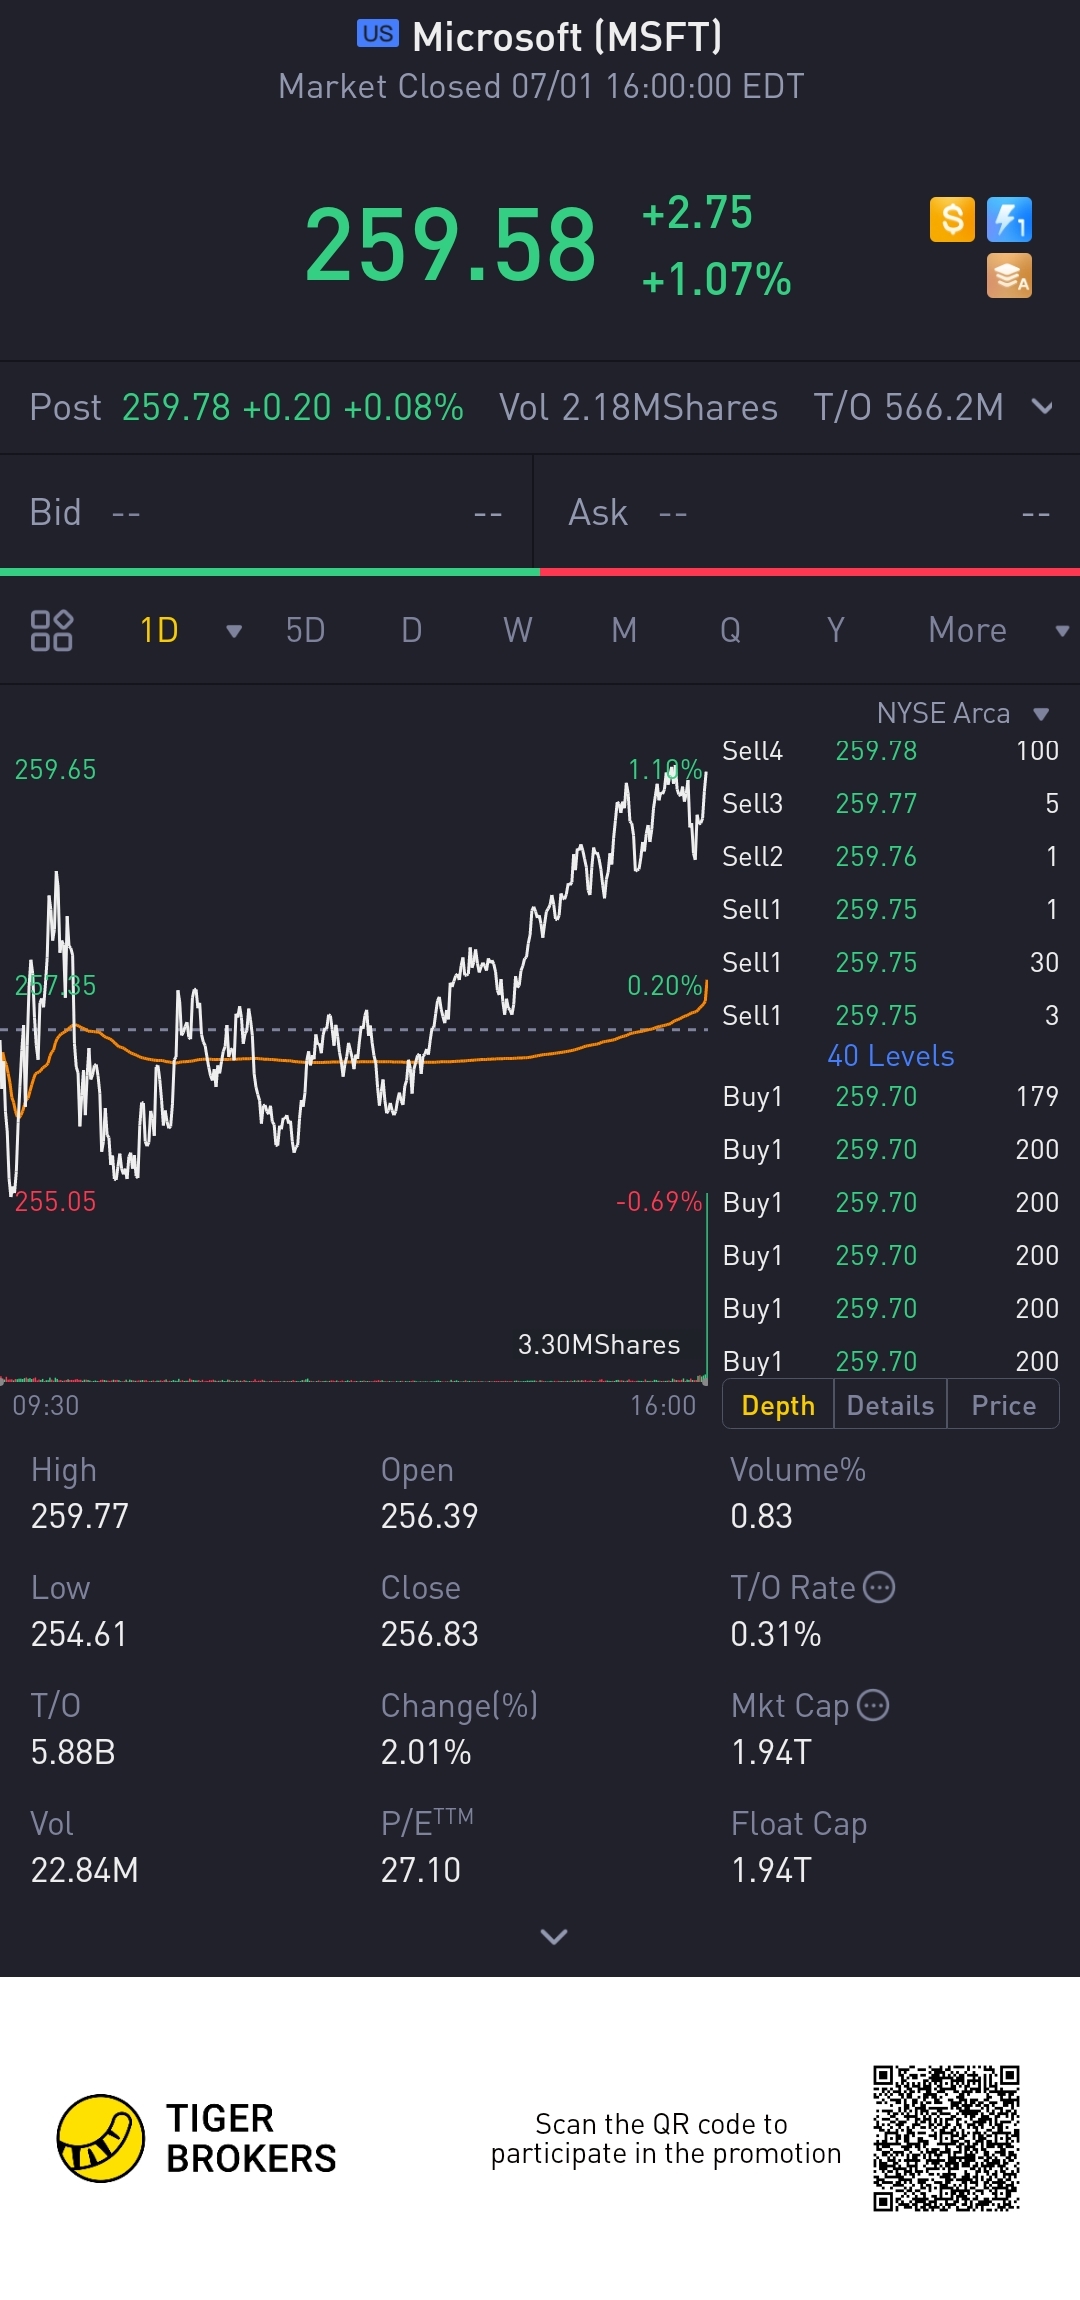This screenshot has width=1080, height=2300.
Task: Tap the Change(%) 2.01% value
Action: 426,1752
